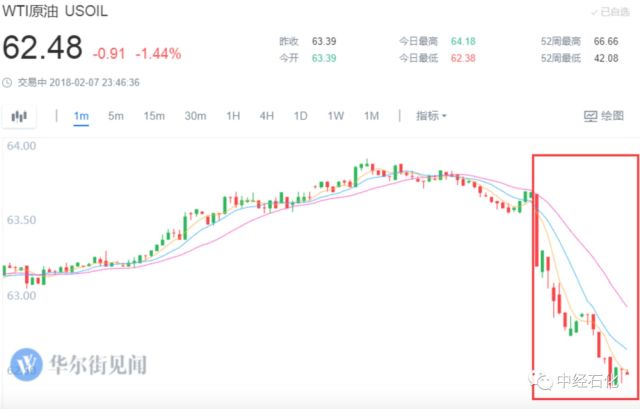Click the 绘图 drawing button
This screenshot has height=409, width=640.
coord(603,116)
